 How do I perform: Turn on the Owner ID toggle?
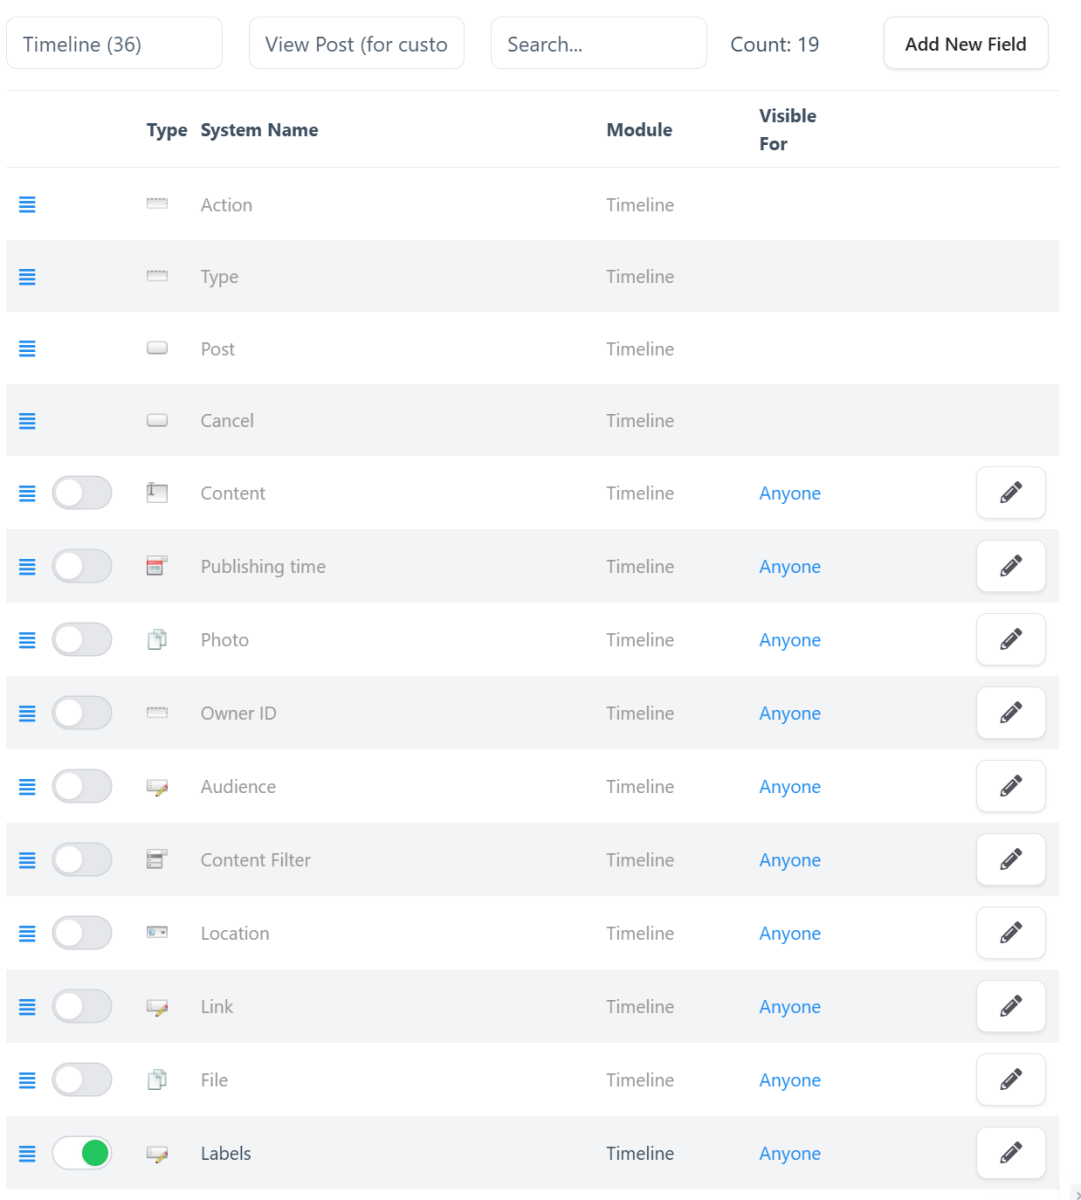pos(82,713)
